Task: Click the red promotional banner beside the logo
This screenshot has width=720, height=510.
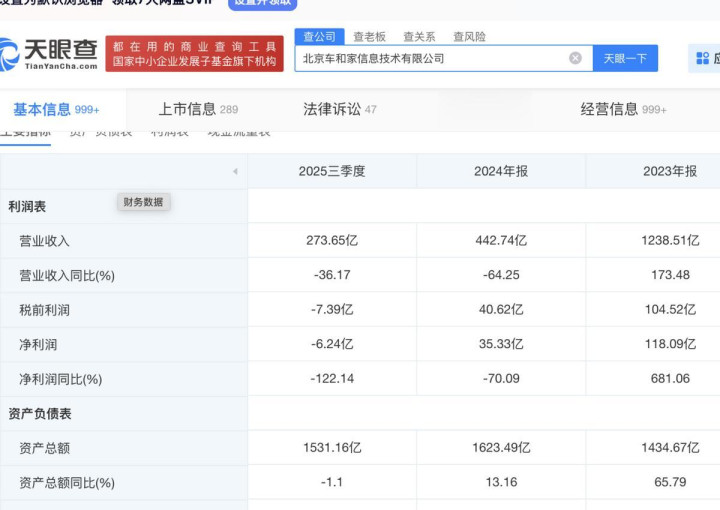Action: (196, 54)
